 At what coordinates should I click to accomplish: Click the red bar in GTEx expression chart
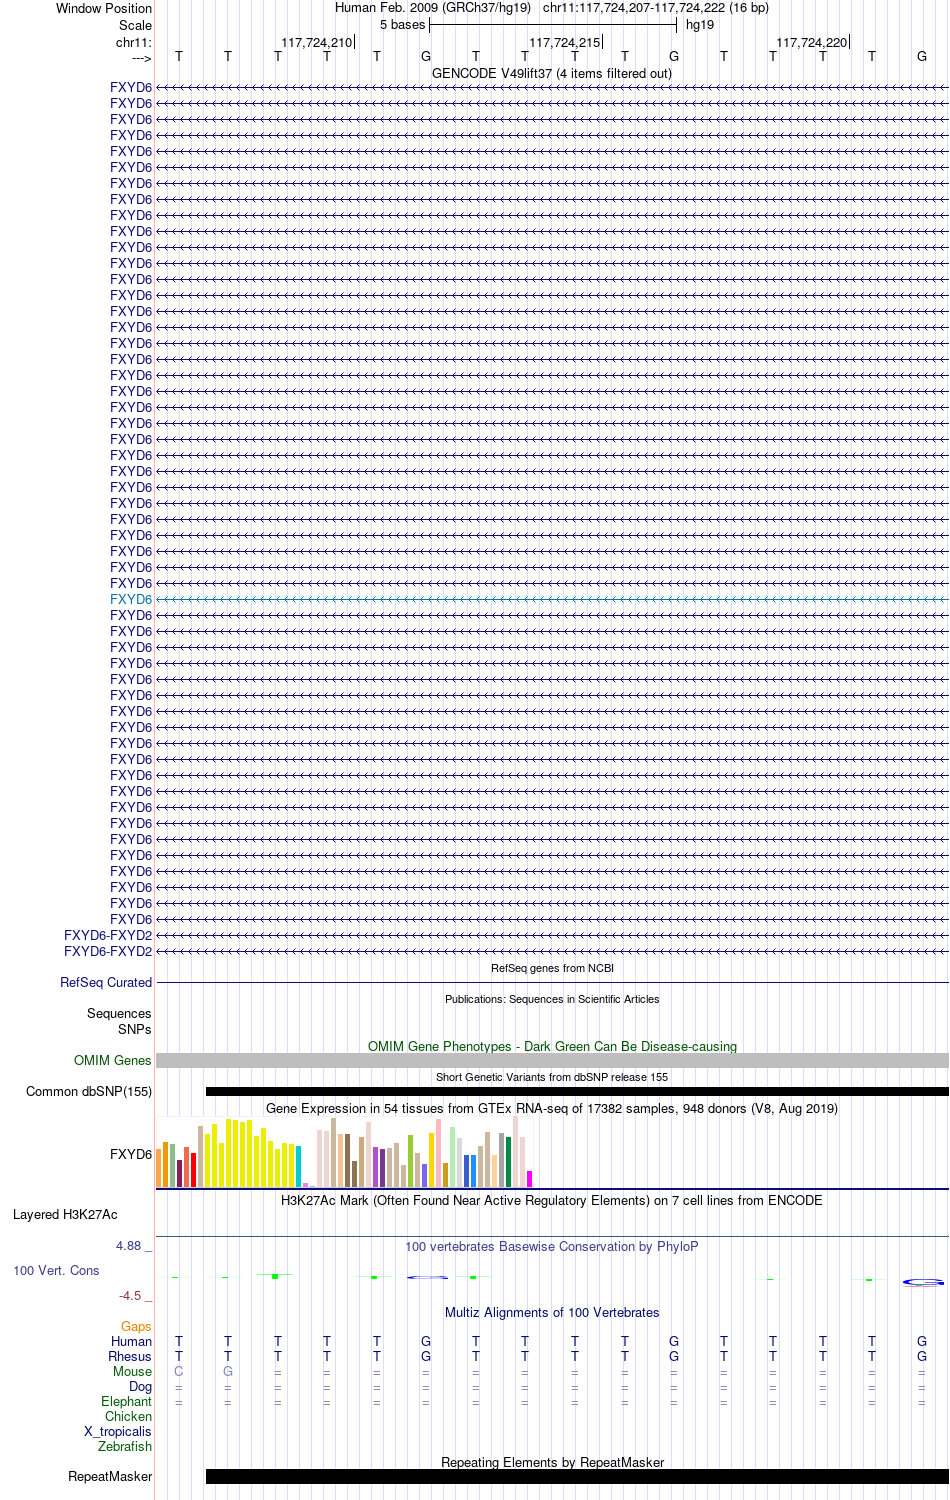click(x=194, y=1170)
